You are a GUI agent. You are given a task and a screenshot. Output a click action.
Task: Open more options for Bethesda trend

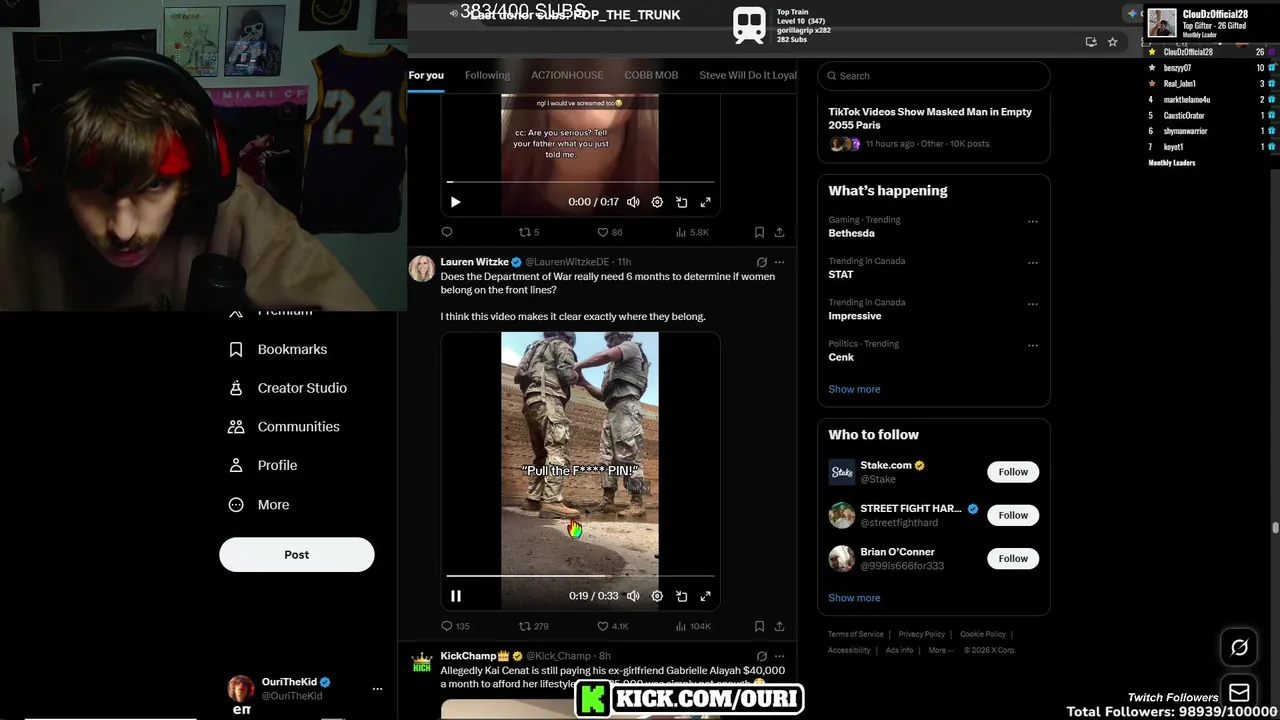coord(1033,221)
